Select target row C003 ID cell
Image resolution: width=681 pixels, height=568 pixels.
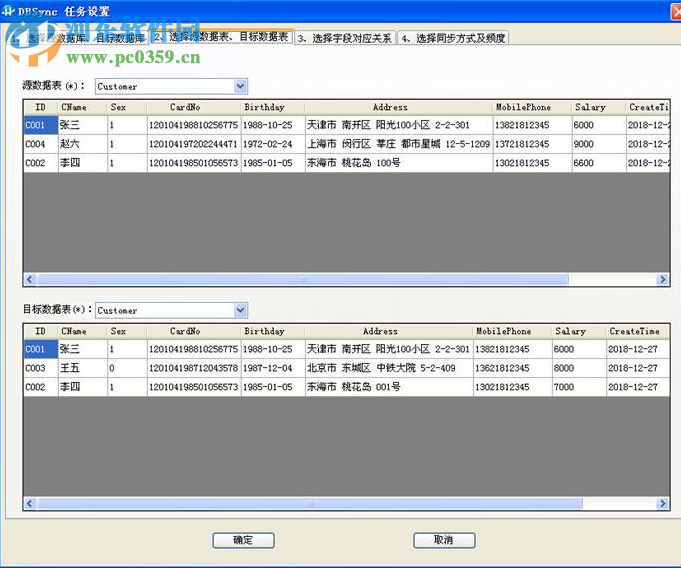click(x=41, y=368)
